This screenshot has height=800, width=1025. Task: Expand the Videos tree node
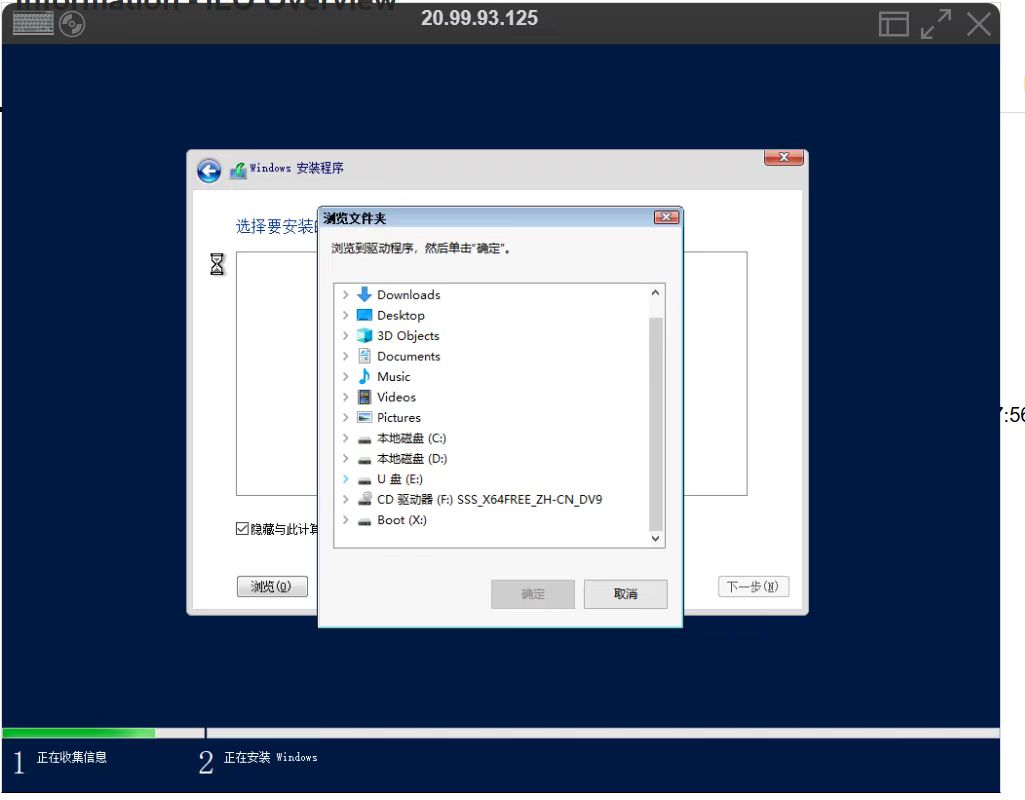346,397
